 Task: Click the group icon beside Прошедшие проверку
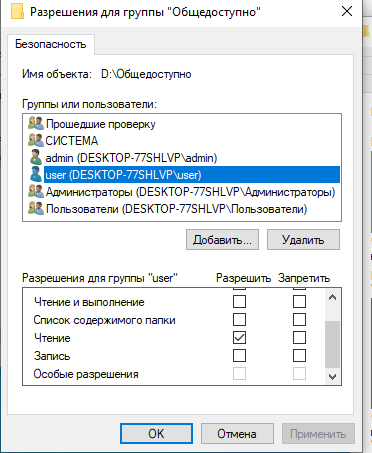[x=36, y=124]
